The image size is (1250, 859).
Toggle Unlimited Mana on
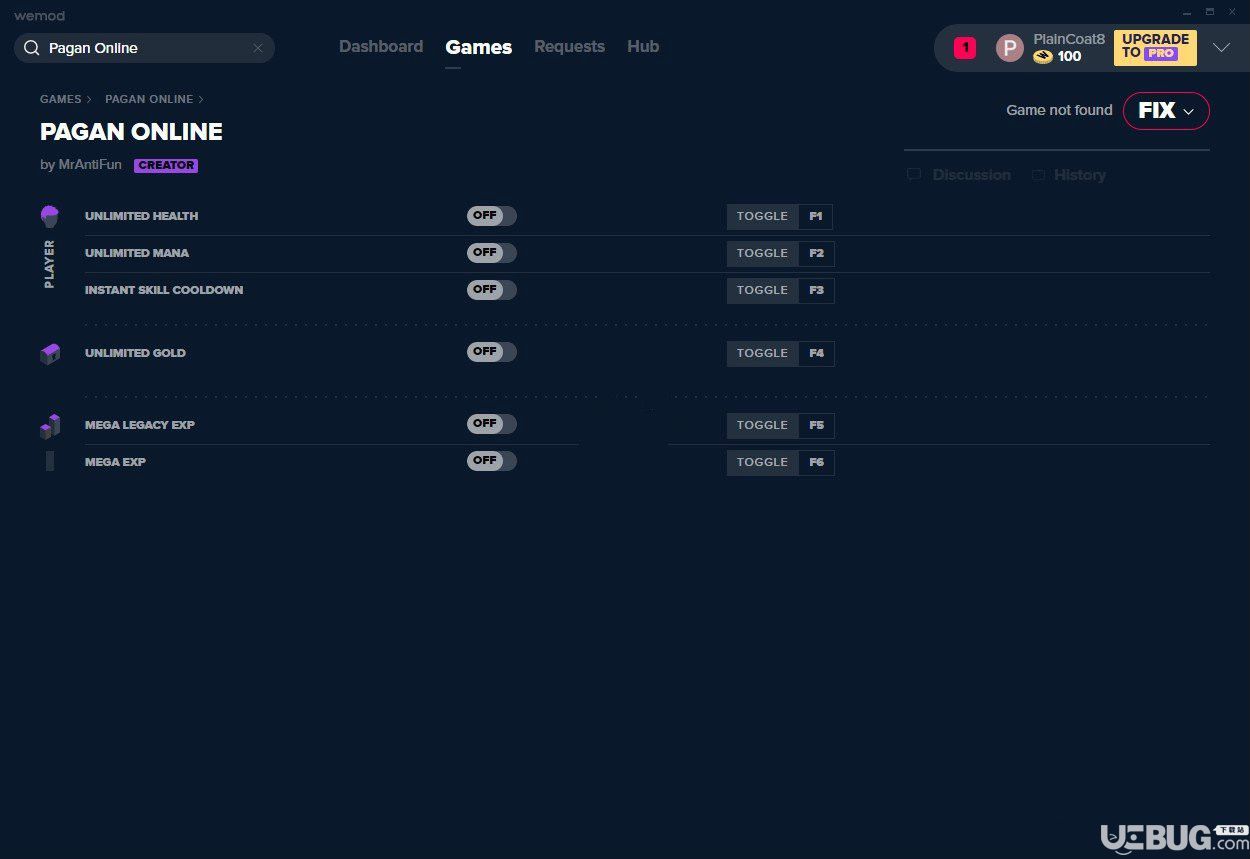pos(492,253)
